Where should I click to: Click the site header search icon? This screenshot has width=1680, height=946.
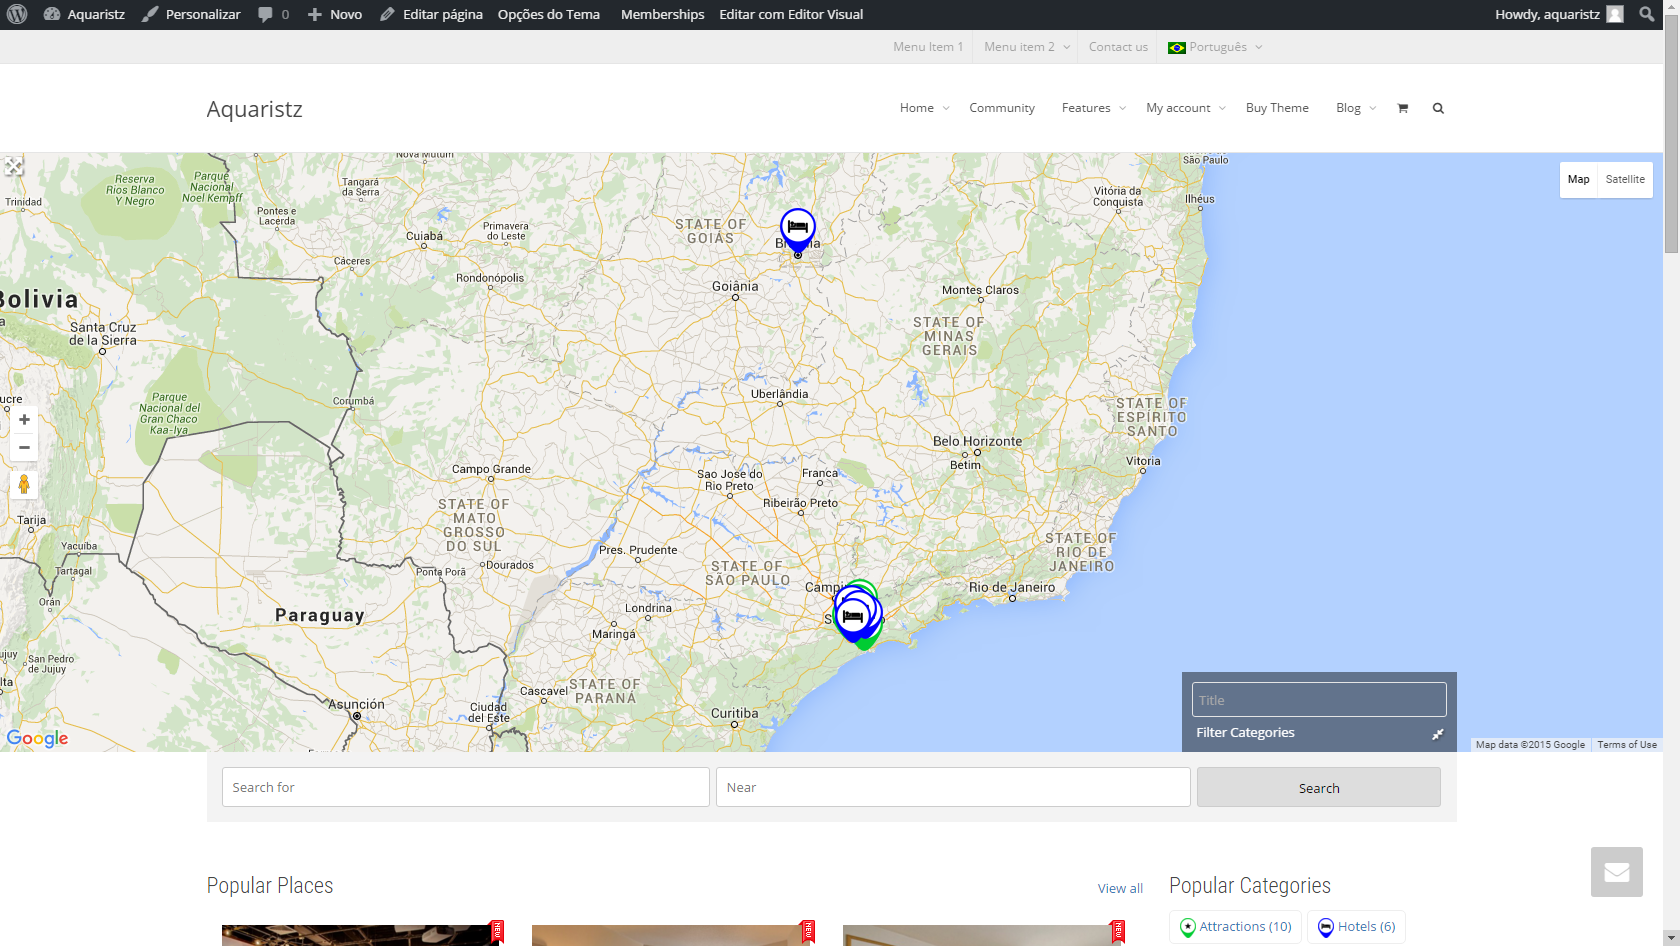point(1438,108)
